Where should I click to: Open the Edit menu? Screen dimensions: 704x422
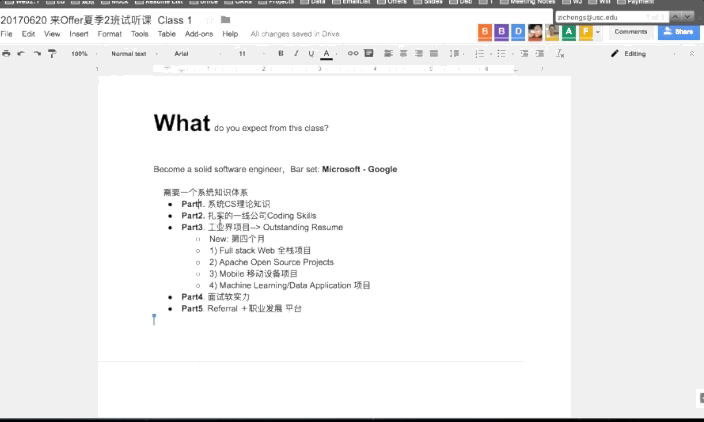tap(28, 34)
